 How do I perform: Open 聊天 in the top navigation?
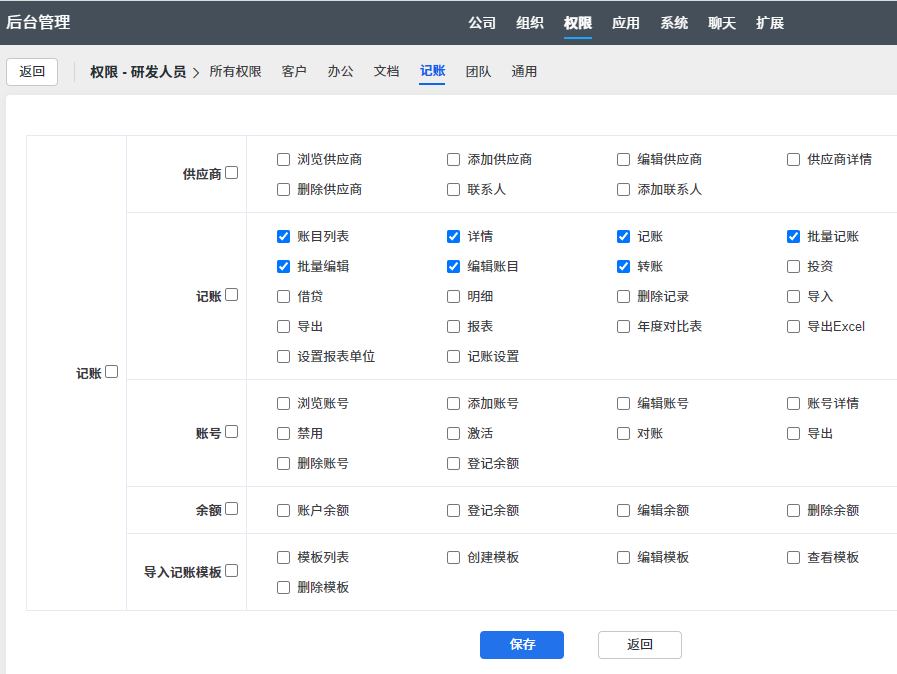tap(722, 23)
